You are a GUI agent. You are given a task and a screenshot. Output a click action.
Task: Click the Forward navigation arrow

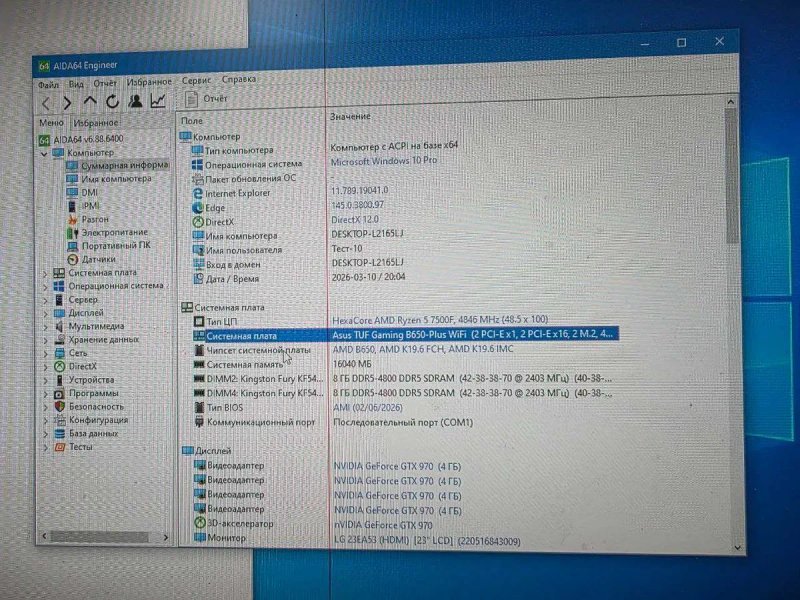click(67, 103)
